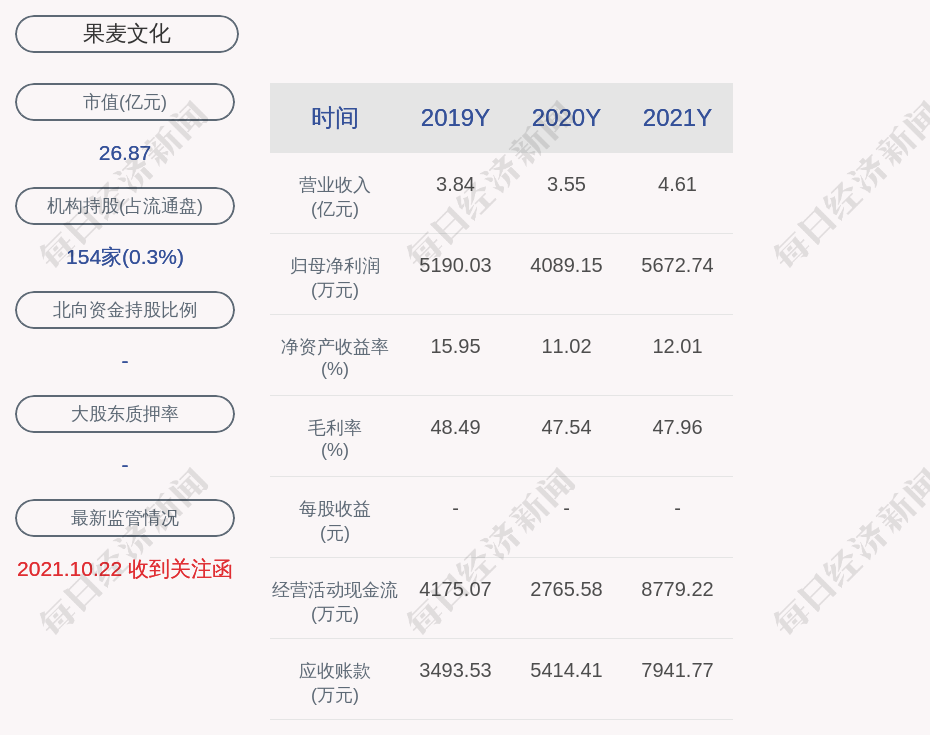The height and width of the screenshot is (735, 930).
Task: Click the 2021Y 应收账款 value 7941.77
Action: pyautogui.click(x=677, y=670)
